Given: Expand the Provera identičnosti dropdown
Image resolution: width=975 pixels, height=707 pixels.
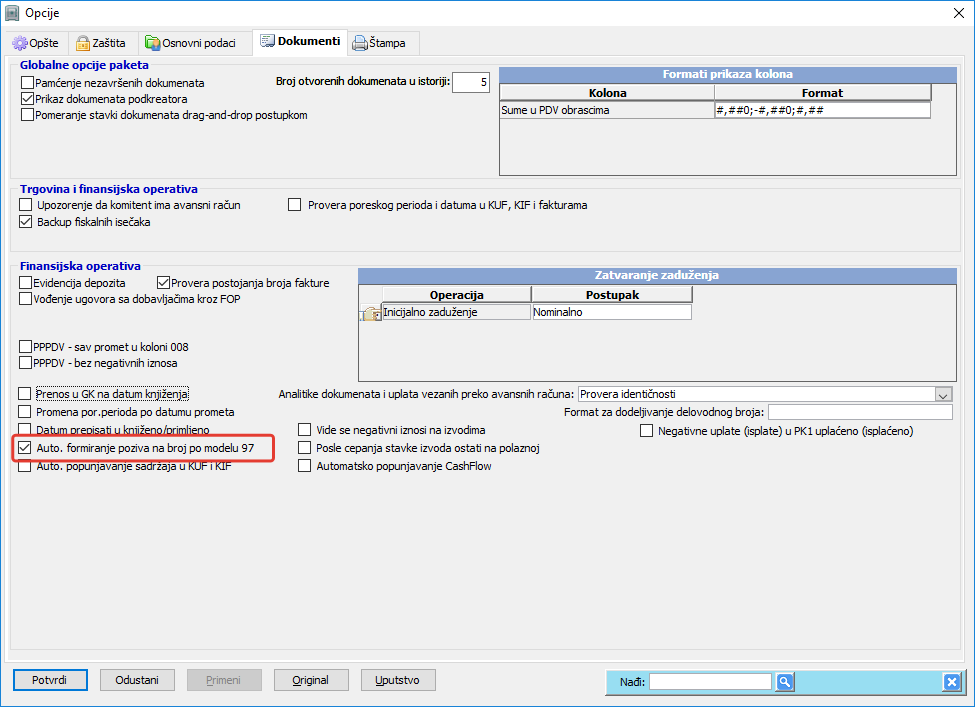Looking at the screenshot, I should (x=943, y=394).
